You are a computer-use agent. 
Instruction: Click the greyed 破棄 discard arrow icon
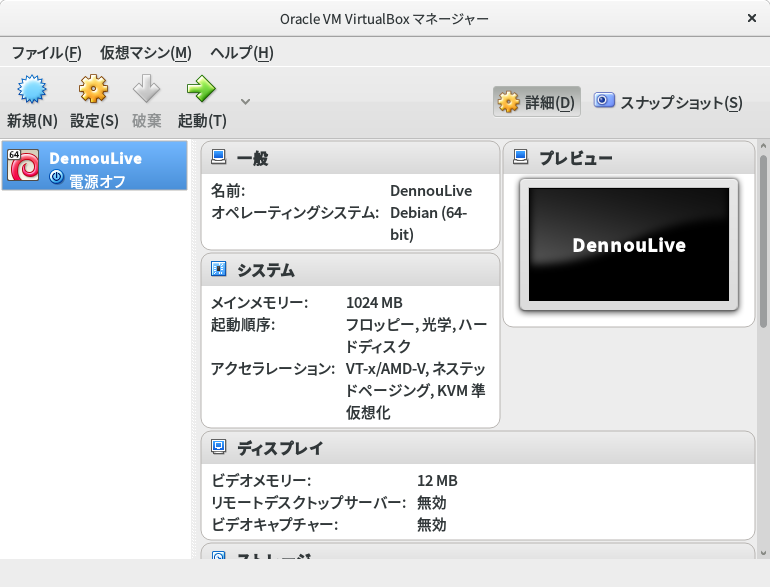(x=146, y=89)
